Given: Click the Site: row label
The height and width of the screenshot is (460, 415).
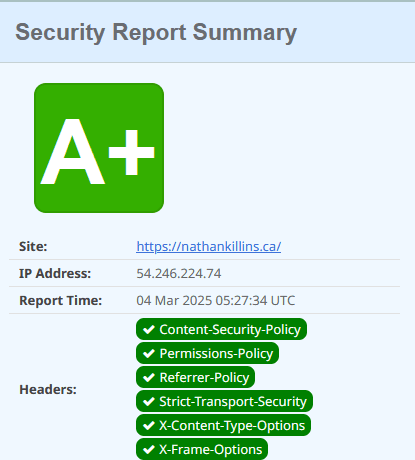Looking at the screenshot, I should [x=33, y=247].
